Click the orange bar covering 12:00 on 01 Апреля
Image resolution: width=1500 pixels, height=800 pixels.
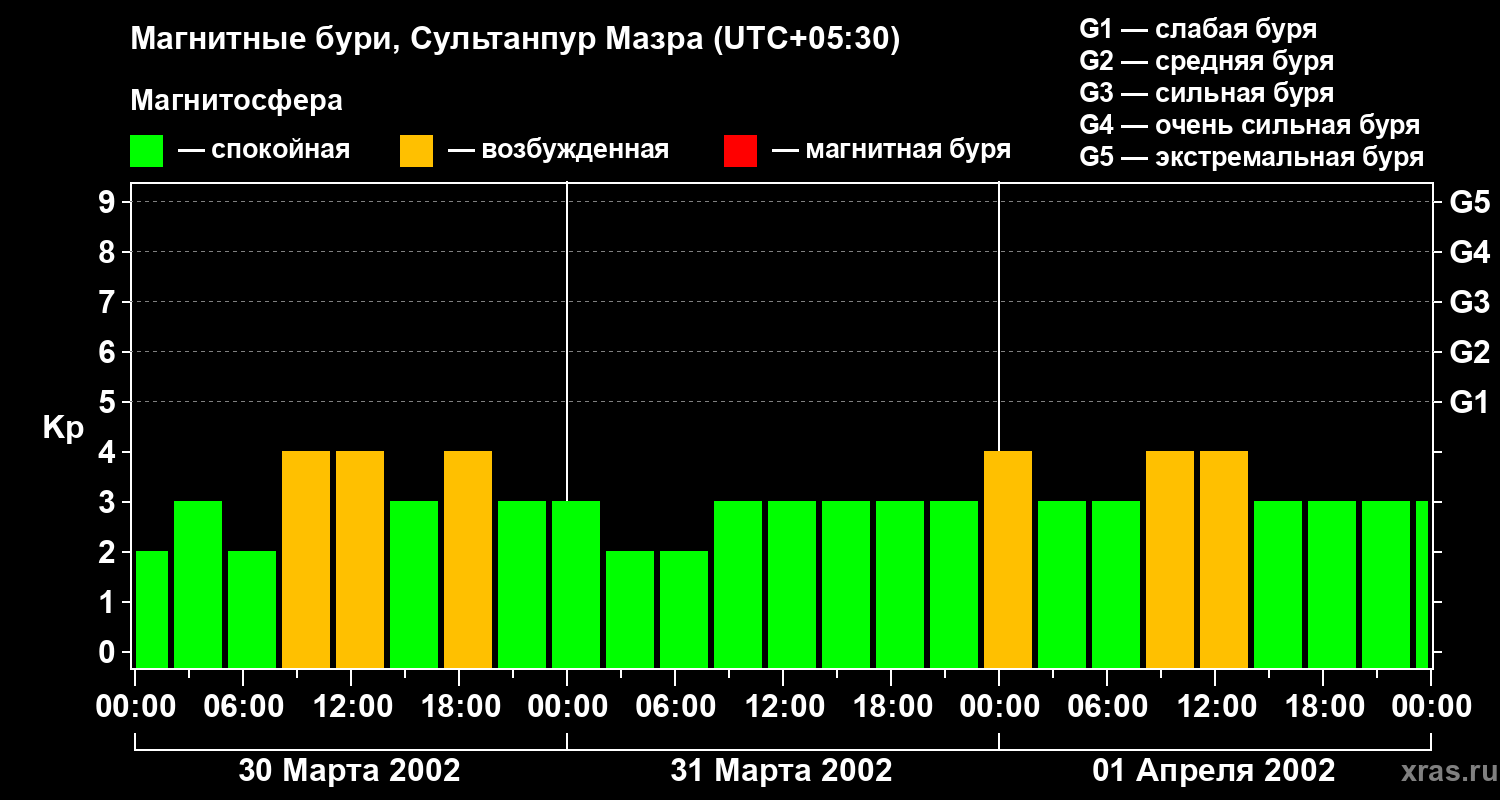1224,560
